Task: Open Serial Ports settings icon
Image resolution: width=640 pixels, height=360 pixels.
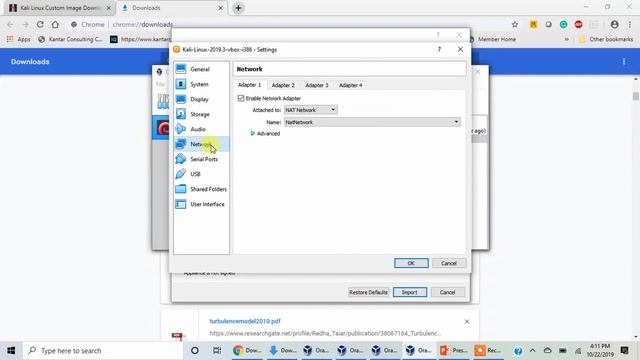Action: [x=181, y=159]
